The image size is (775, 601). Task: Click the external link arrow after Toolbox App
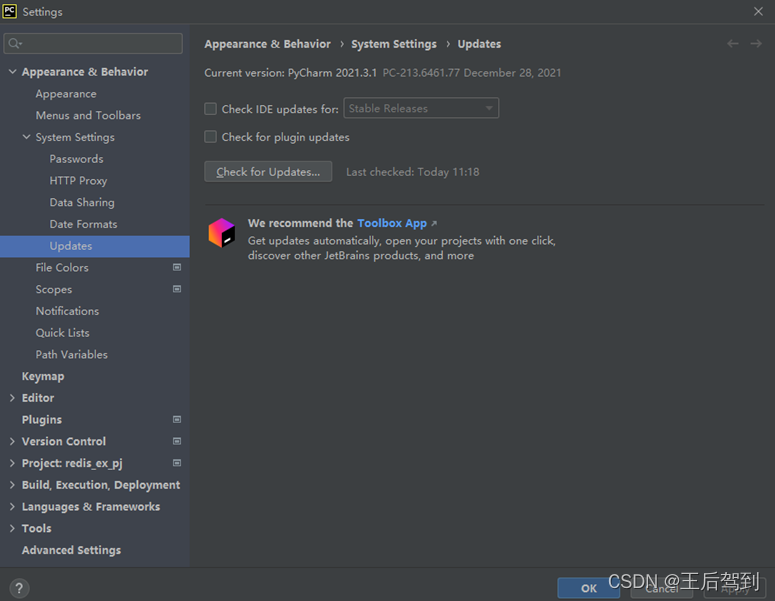[x=434, y=224]
